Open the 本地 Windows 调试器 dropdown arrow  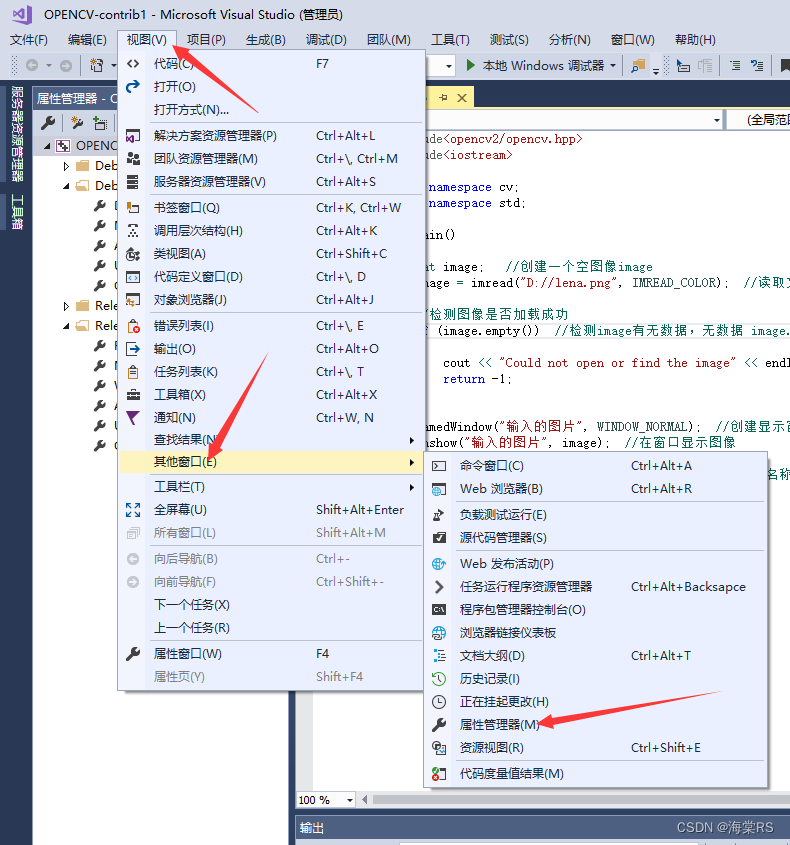[613, 66]
